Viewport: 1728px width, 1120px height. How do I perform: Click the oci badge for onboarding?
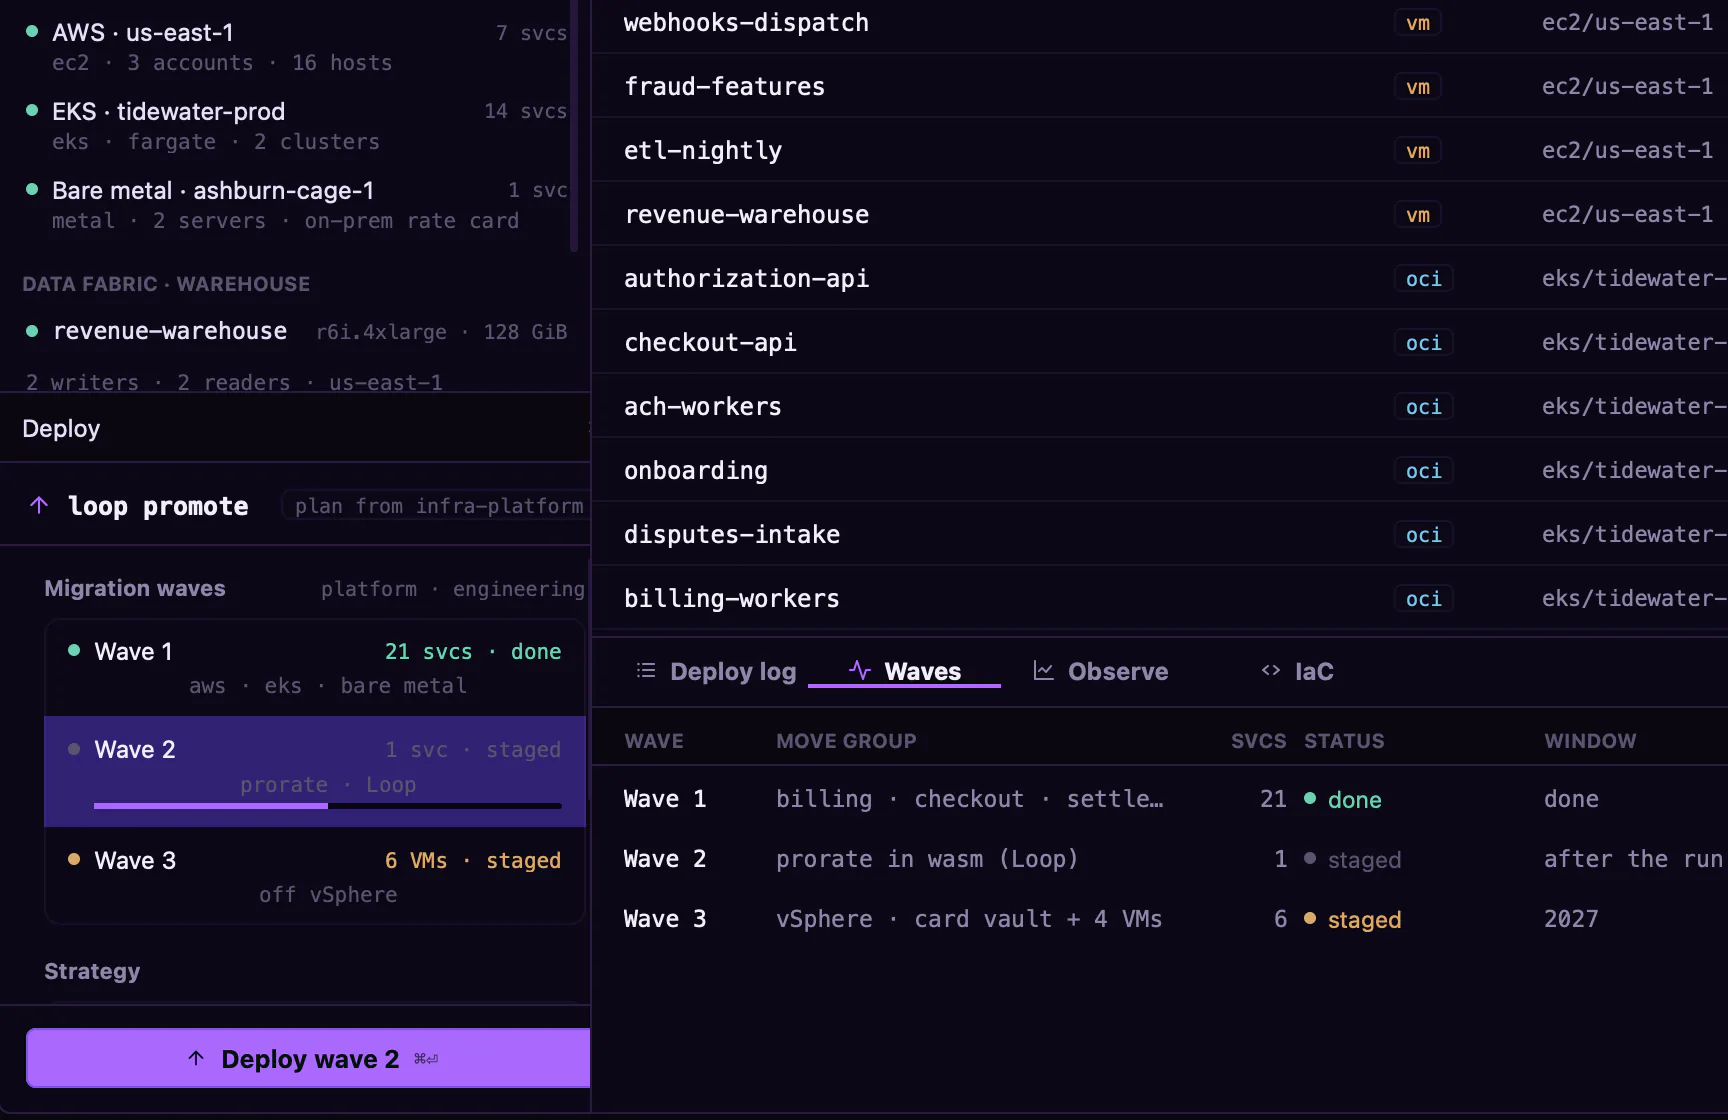1423,471
